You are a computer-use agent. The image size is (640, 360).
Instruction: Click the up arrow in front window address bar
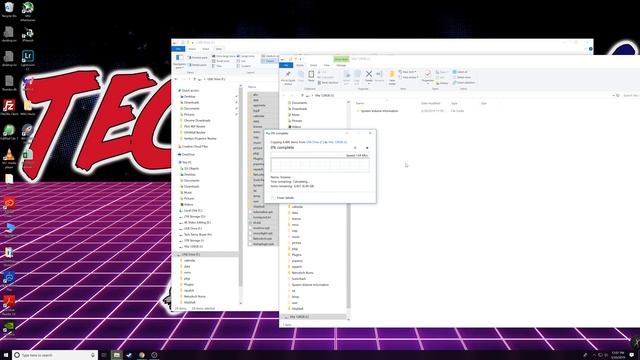pyautogui.click(x=302, y=96)
